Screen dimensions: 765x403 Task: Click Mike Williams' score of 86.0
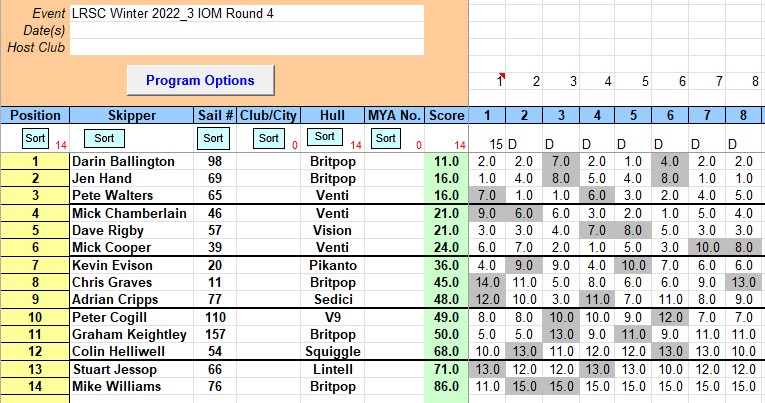[x=446, y=385]
